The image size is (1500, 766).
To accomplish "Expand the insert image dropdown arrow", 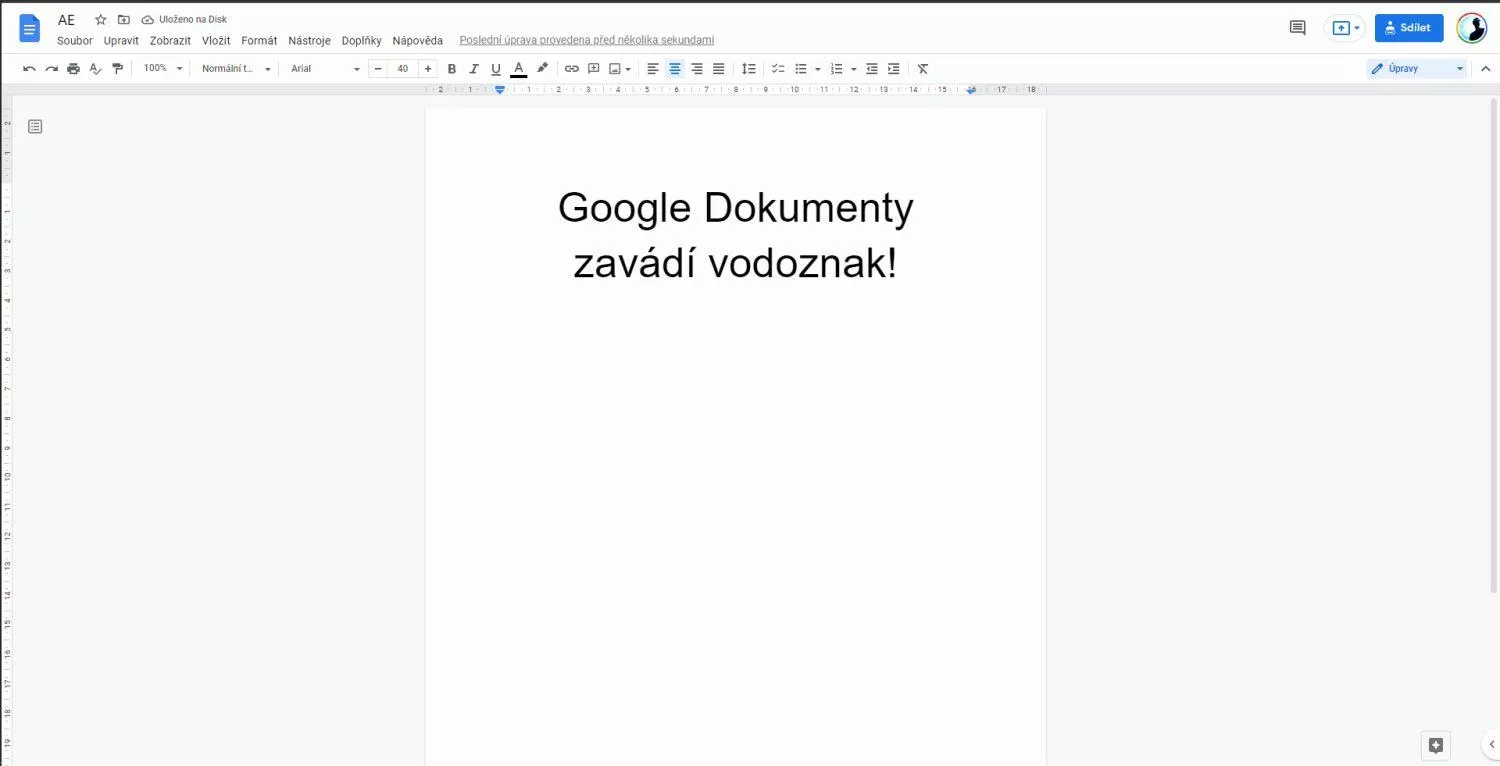I will coord(628,69).
